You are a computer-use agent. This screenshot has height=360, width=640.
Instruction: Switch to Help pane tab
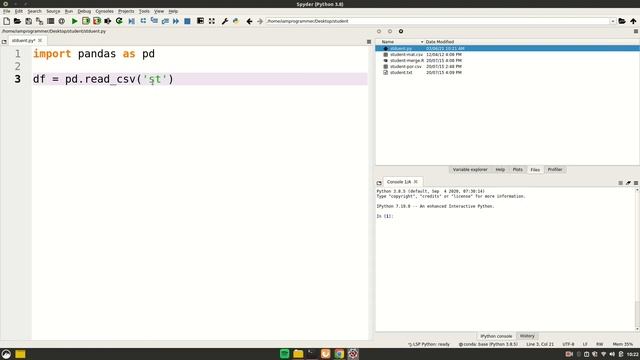(500, 169)
